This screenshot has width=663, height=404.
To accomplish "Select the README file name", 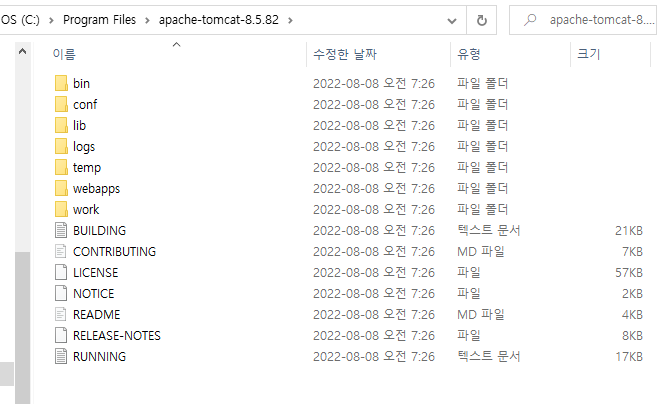I will (97, 314).
